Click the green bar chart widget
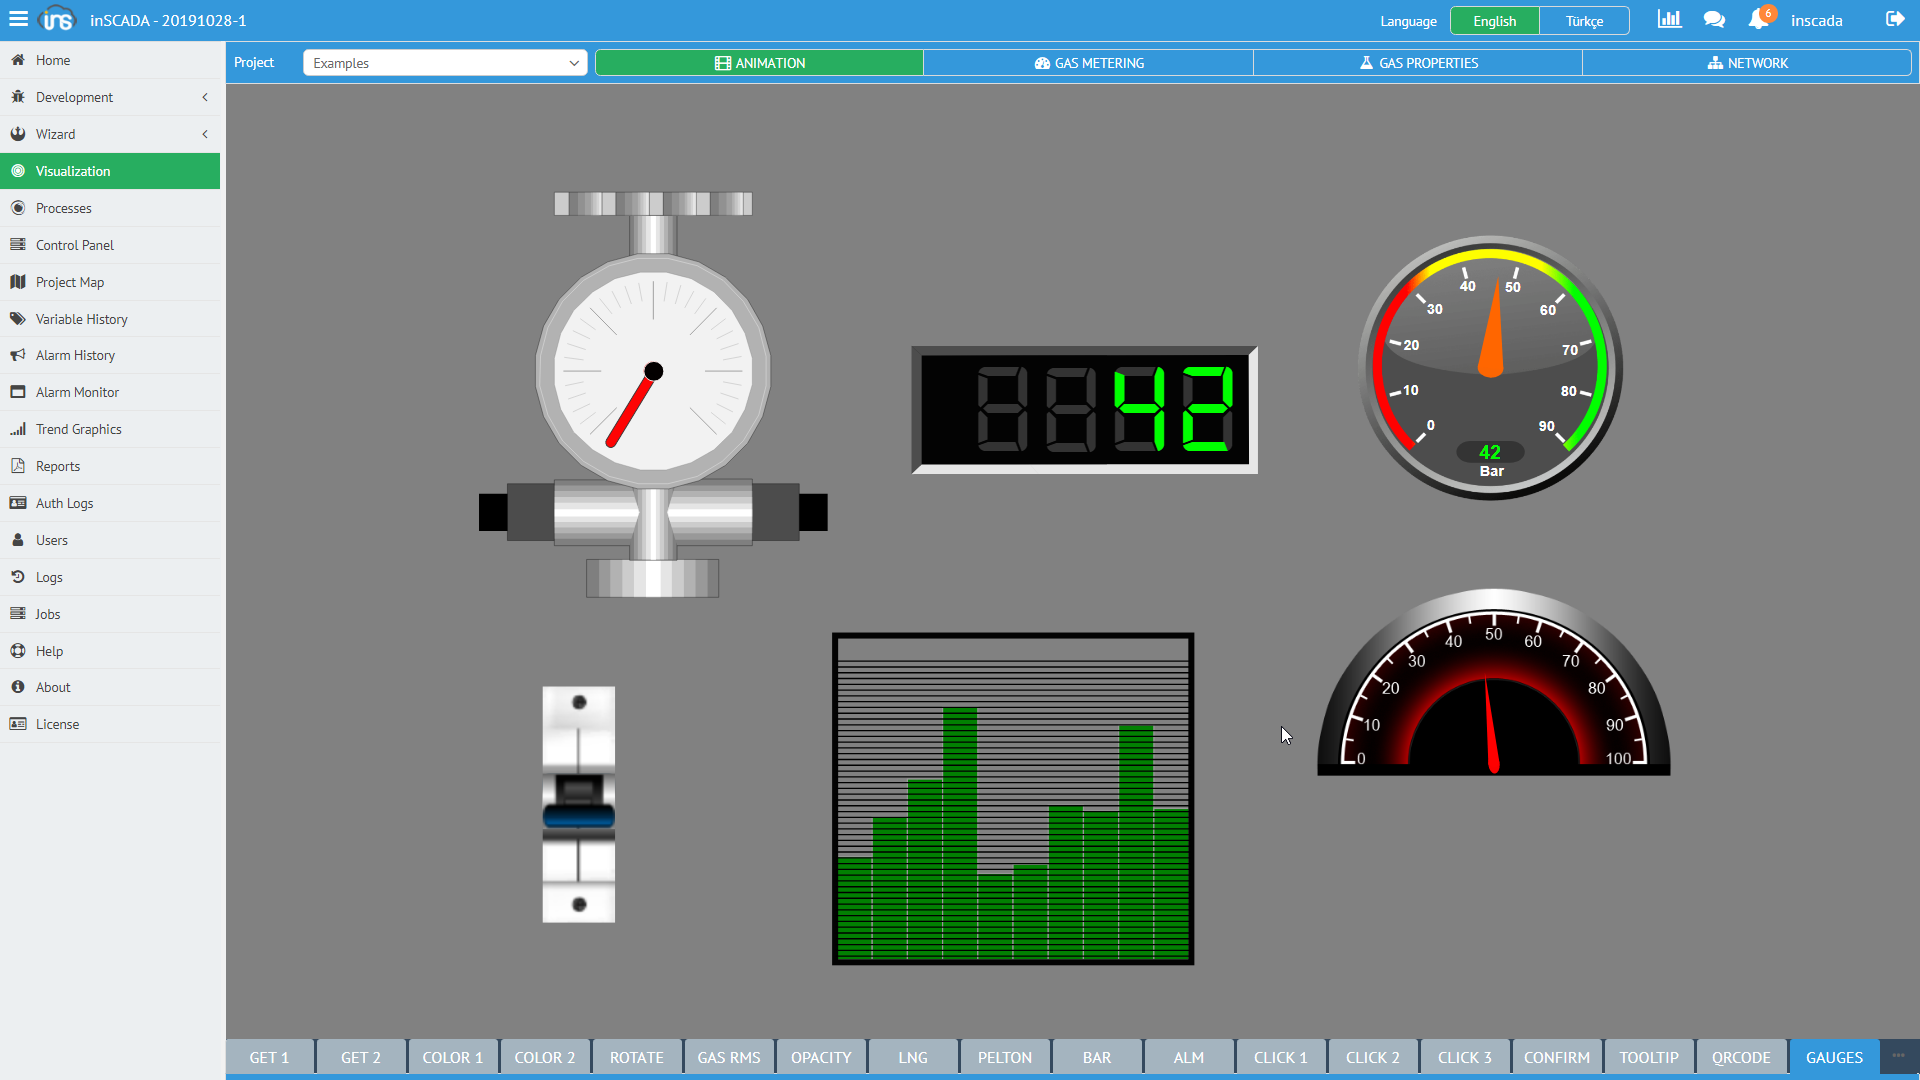Viewport: 1920px width, 1080px height. [x=1013, y=799]
